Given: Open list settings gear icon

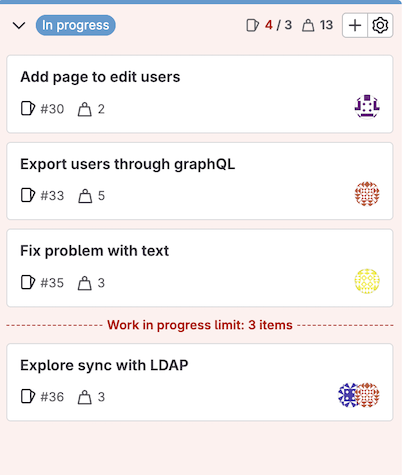Looking at the screenshot, I should coord(380,25).
